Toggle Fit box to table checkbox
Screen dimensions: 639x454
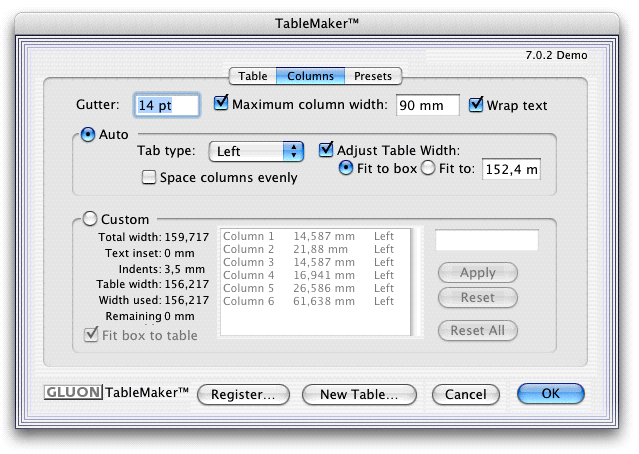[x=91, y=335]
